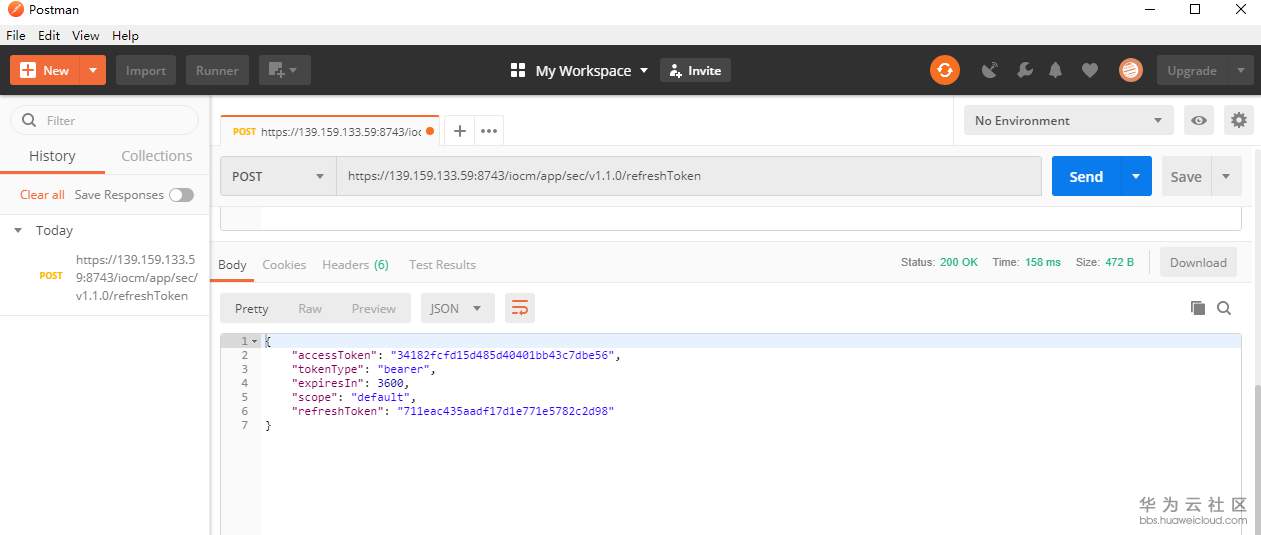Select the response Body tab
Screen dimensions: 1261x535
tap(232, 265)
